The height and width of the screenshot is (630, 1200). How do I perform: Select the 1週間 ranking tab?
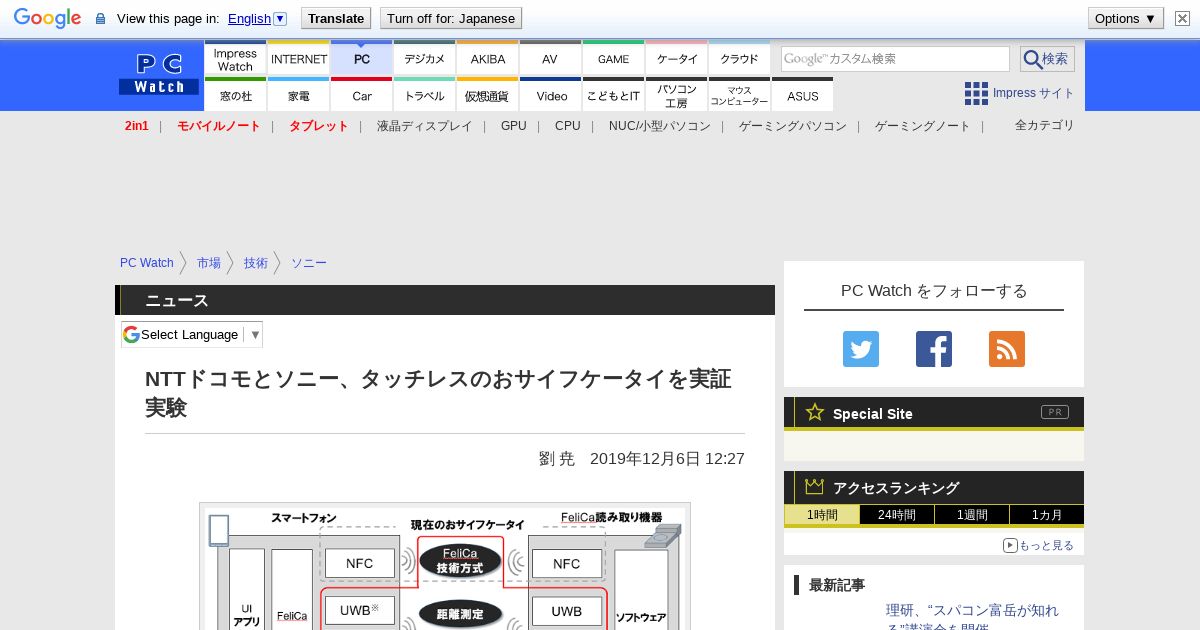972,515
